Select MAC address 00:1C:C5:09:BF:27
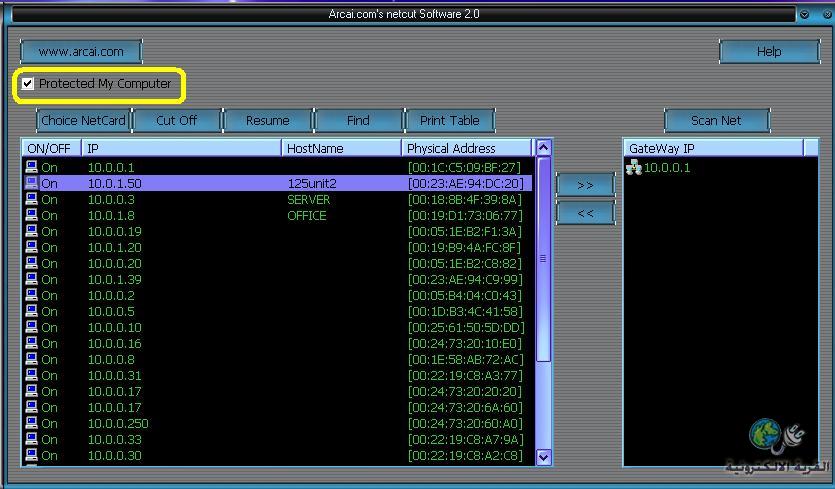The height and width of the screenshot is (489, 835). (x=464, y=167)
